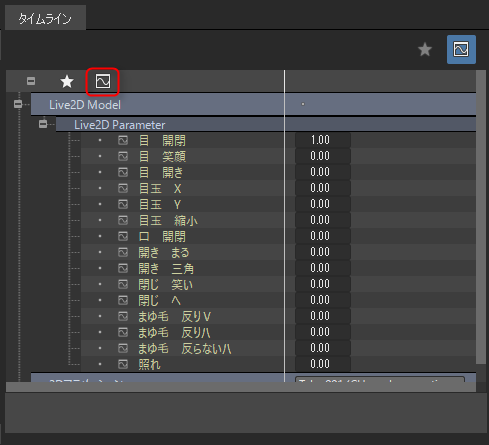The width and height of the screenshot is (489, 445).
Task: Open curve icon for 目 開閉 parameter
Action: coord(123,140)
